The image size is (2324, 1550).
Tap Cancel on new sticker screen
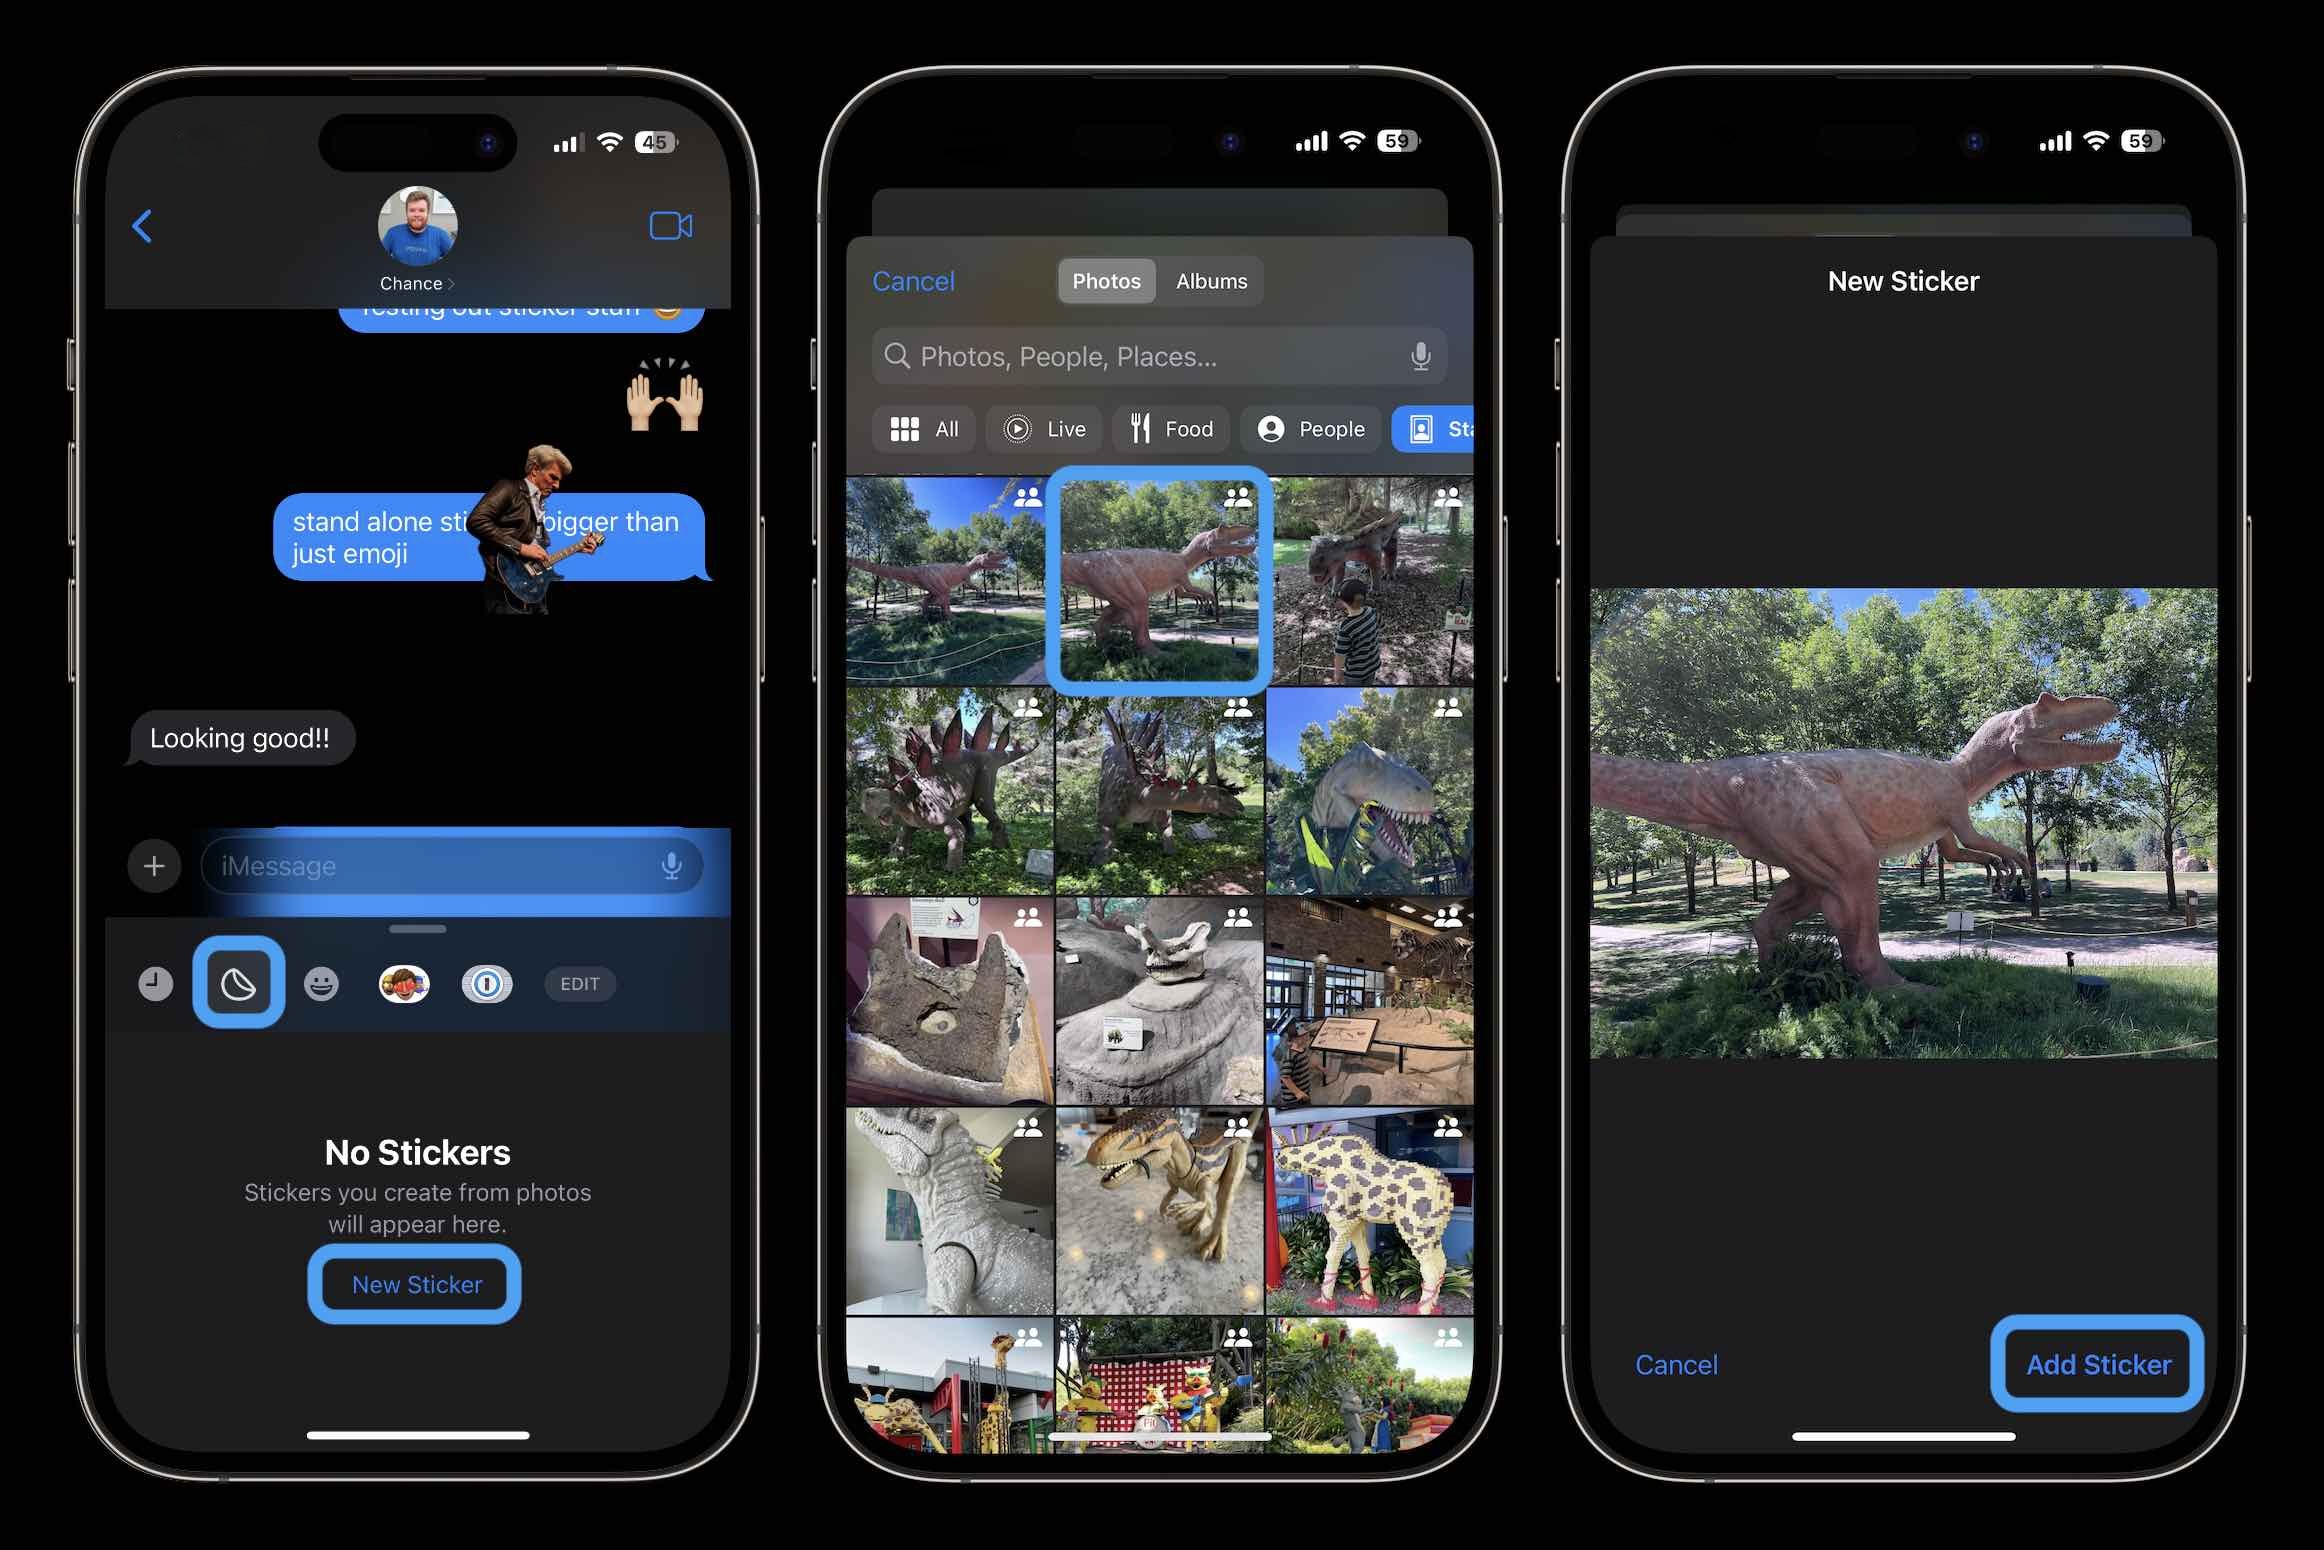tap(1676, 1365)
